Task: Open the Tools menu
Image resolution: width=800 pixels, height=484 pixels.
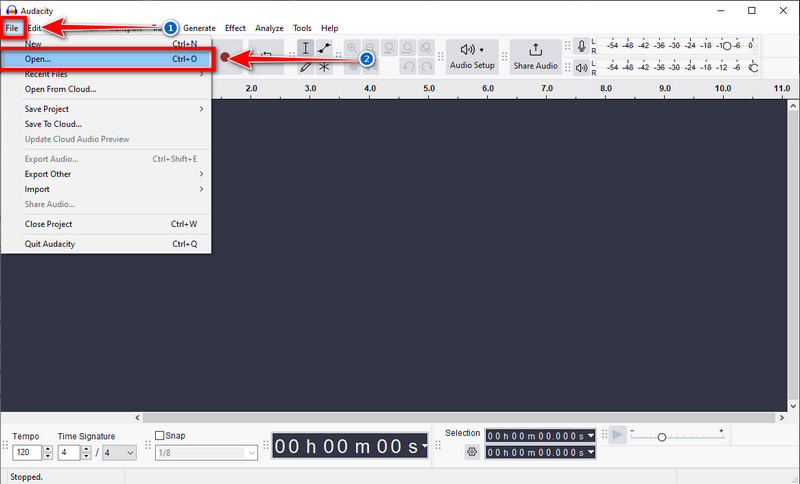Action: click(302, 28)
